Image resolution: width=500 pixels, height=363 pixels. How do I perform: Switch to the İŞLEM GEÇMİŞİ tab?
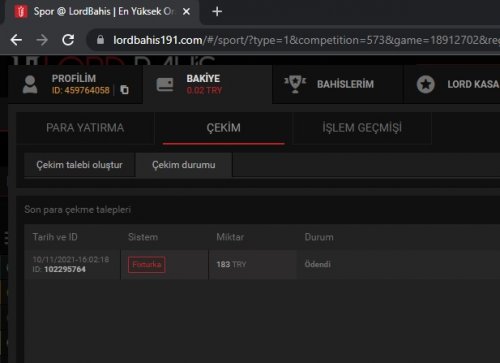(x=362, y=128)
